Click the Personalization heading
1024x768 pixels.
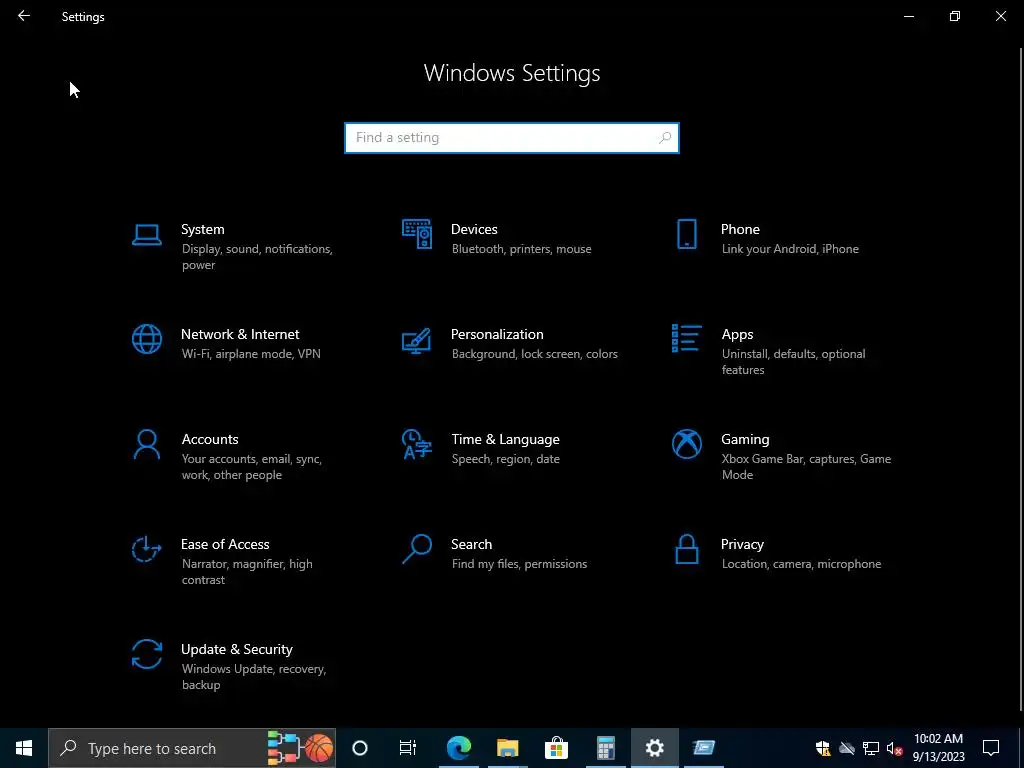coord(497,334)
